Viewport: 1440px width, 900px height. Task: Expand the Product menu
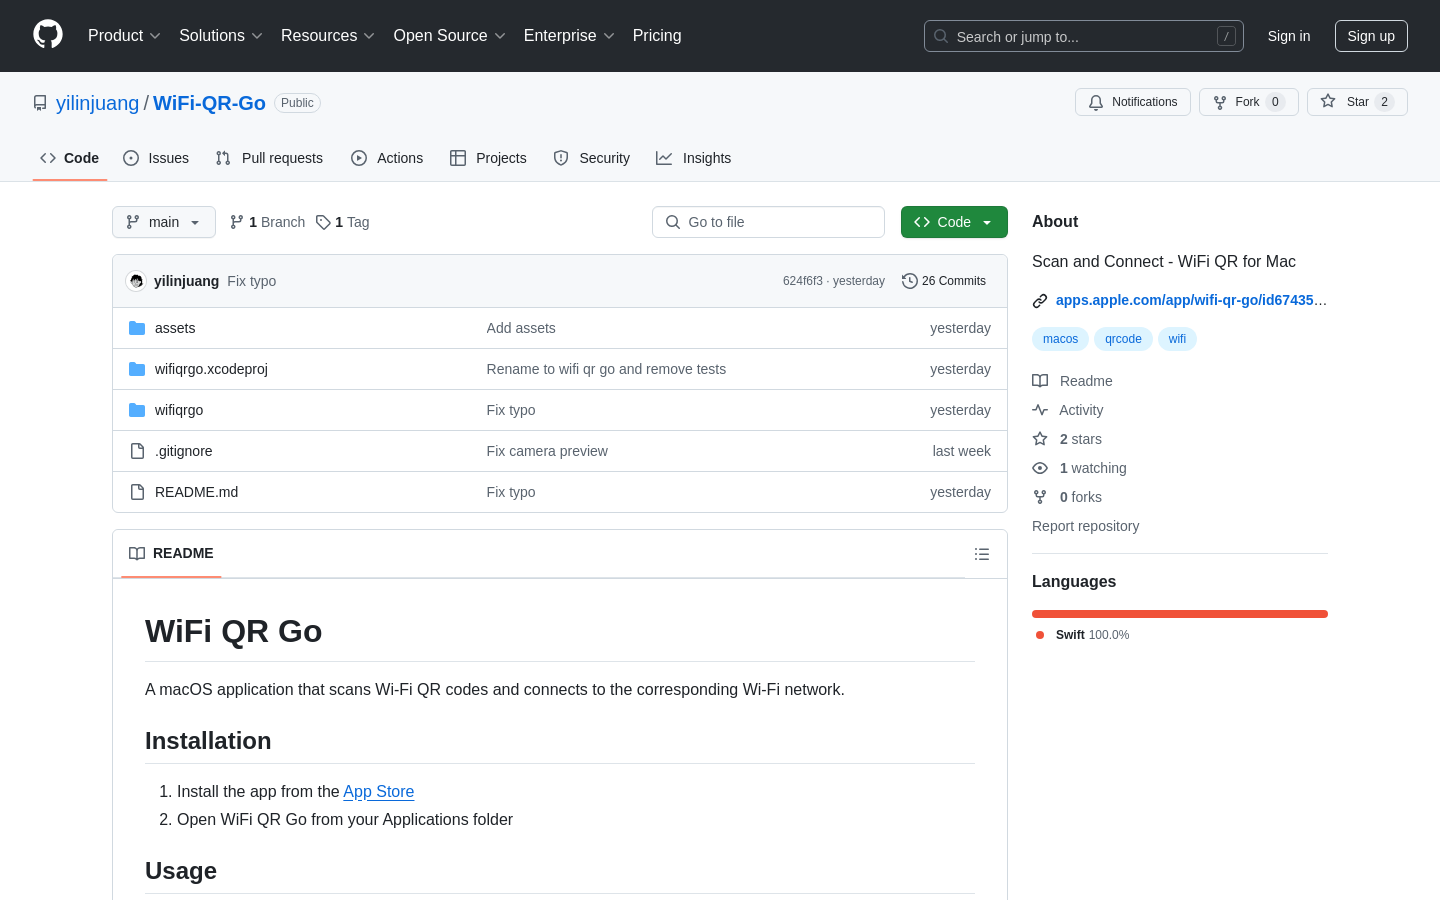coord(124,35)
